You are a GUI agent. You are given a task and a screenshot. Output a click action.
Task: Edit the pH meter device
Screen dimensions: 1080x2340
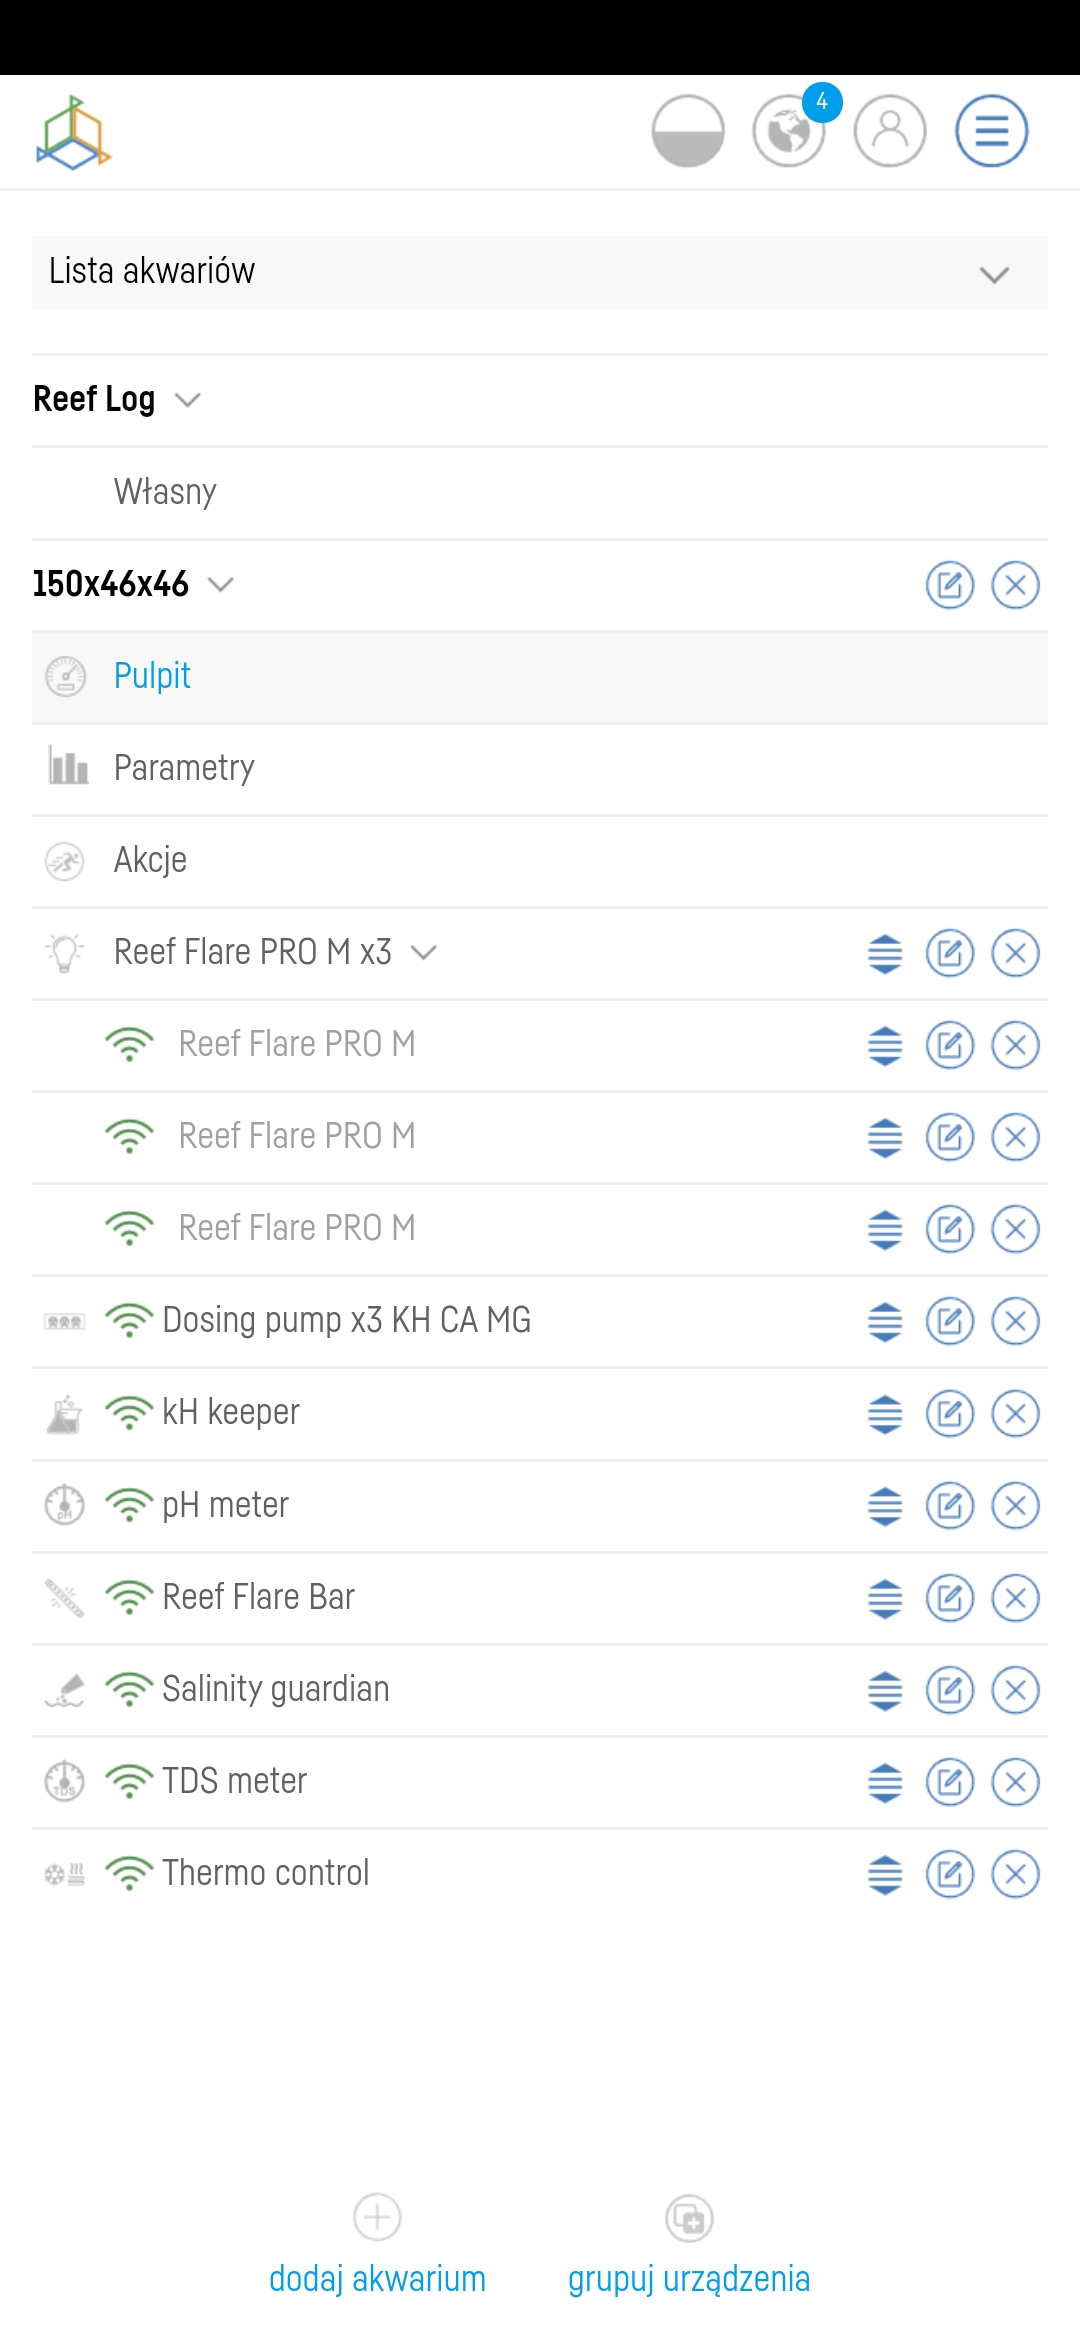pos(949,1506)
